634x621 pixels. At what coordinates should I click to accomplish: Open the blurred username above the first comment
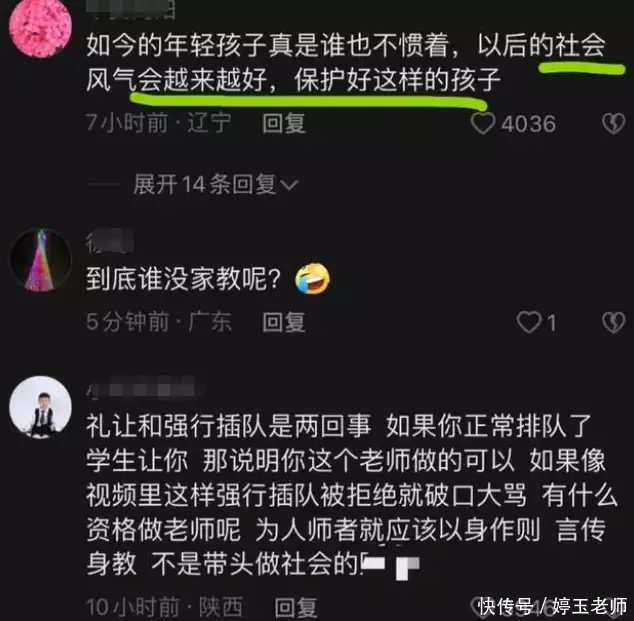[131, 10]
